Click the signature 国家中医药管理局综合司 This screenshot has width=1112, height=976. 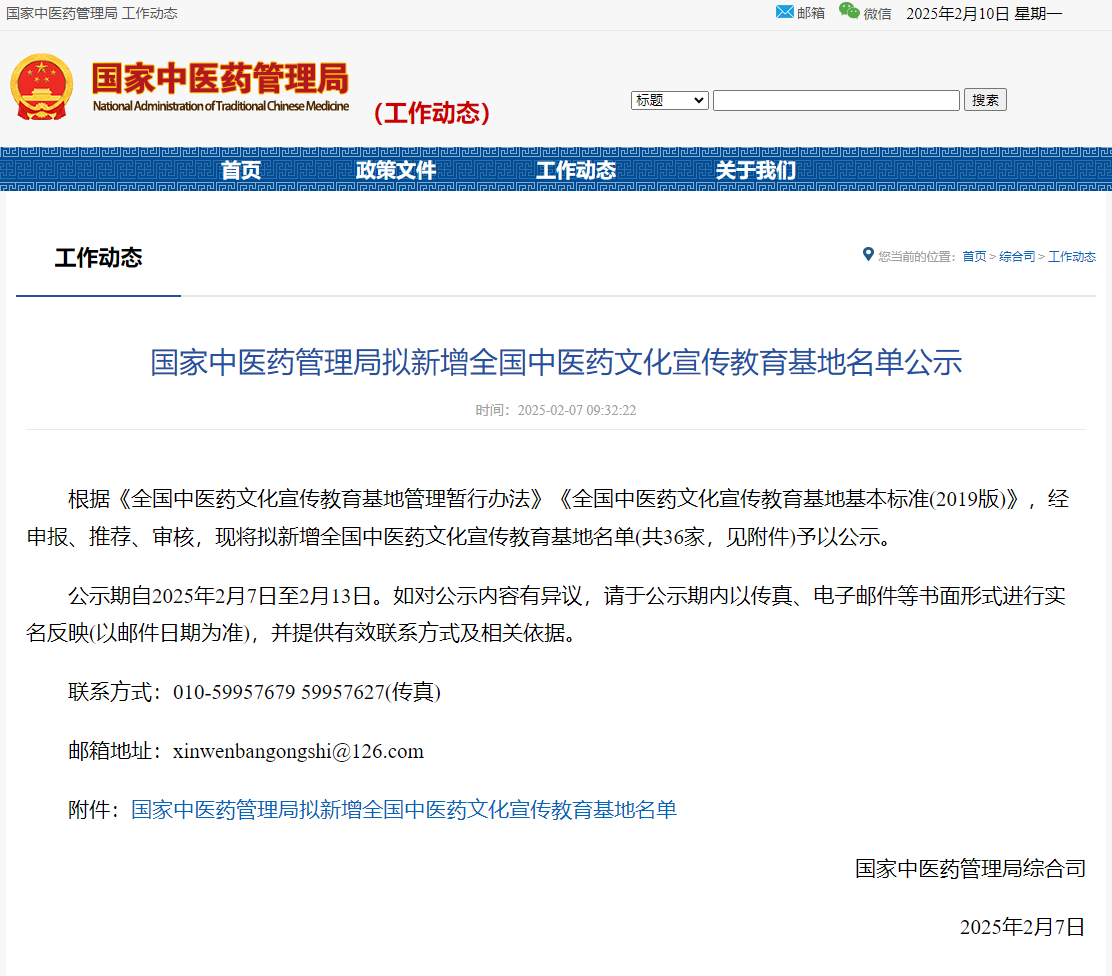[x=970, y=868]
